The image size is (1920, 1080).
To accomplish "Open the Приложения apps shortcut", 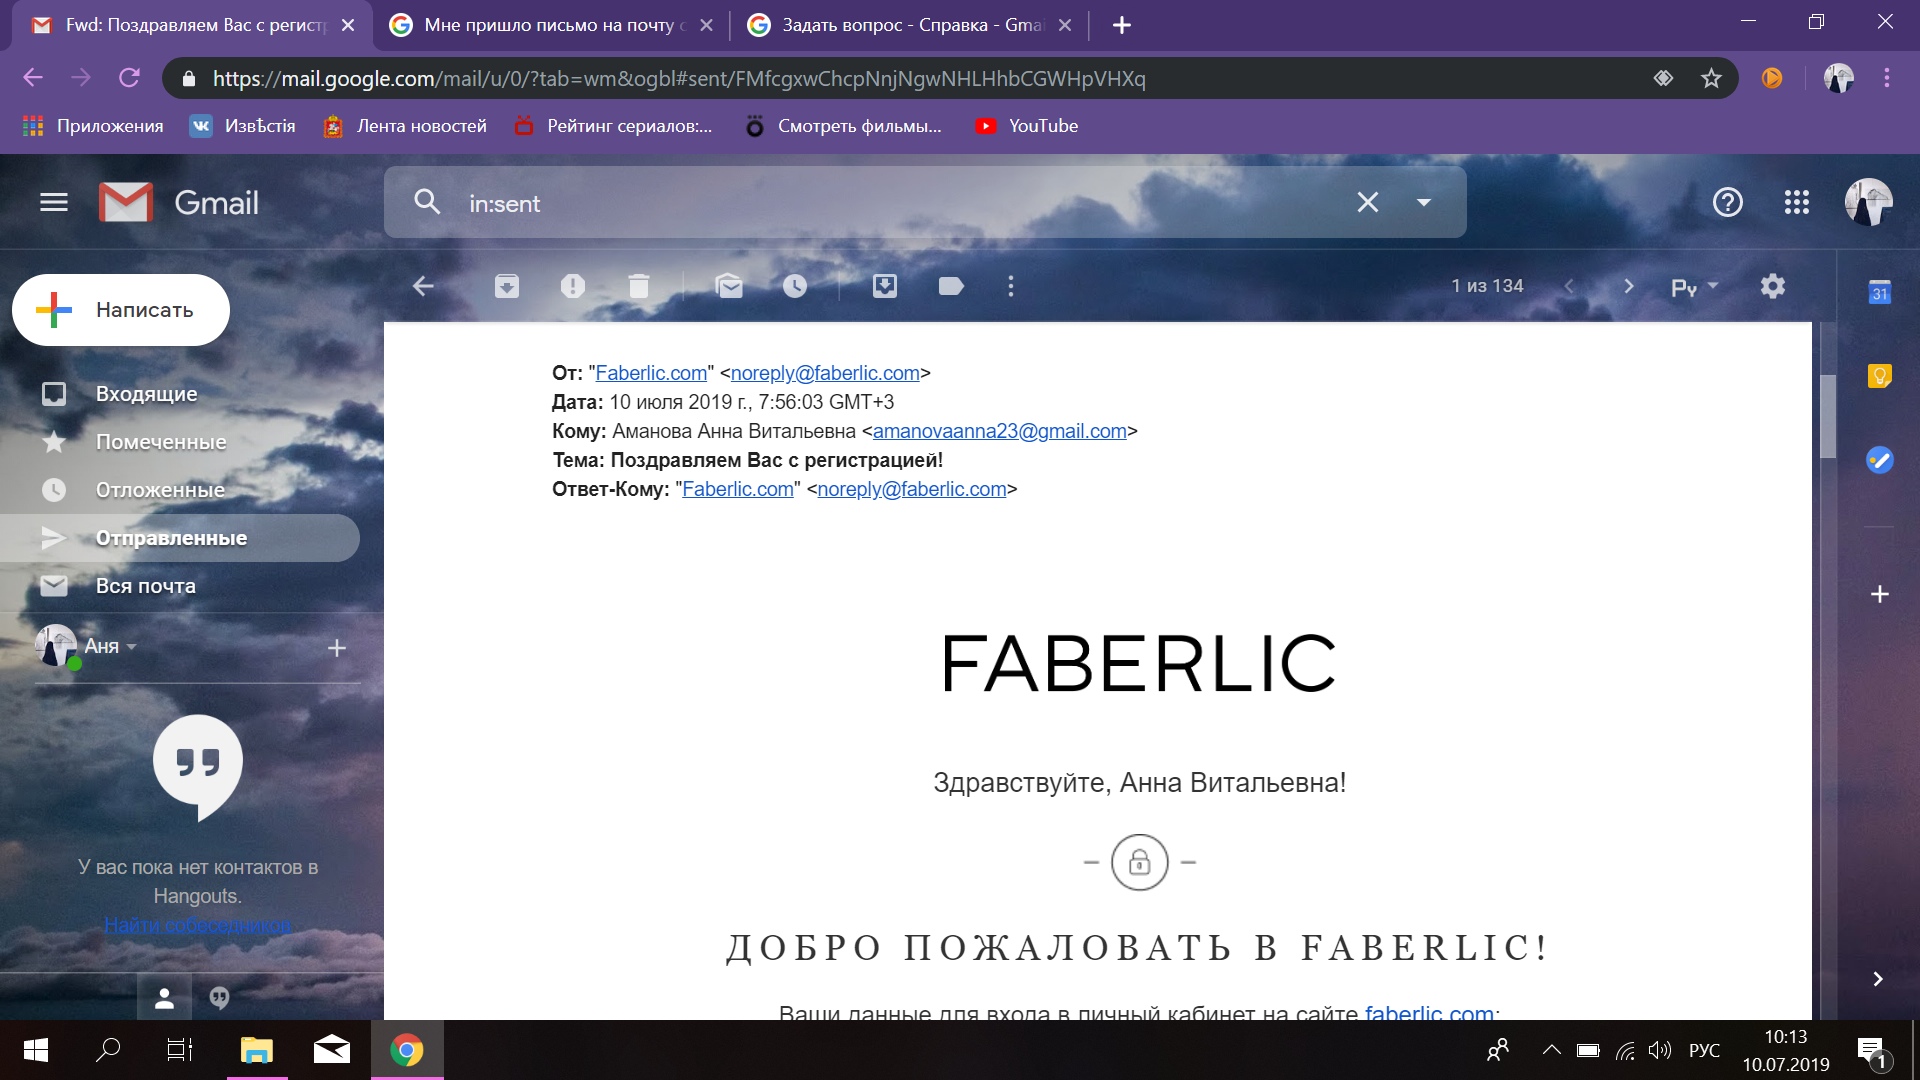I will pyautogui.click(x=93, y=126).
